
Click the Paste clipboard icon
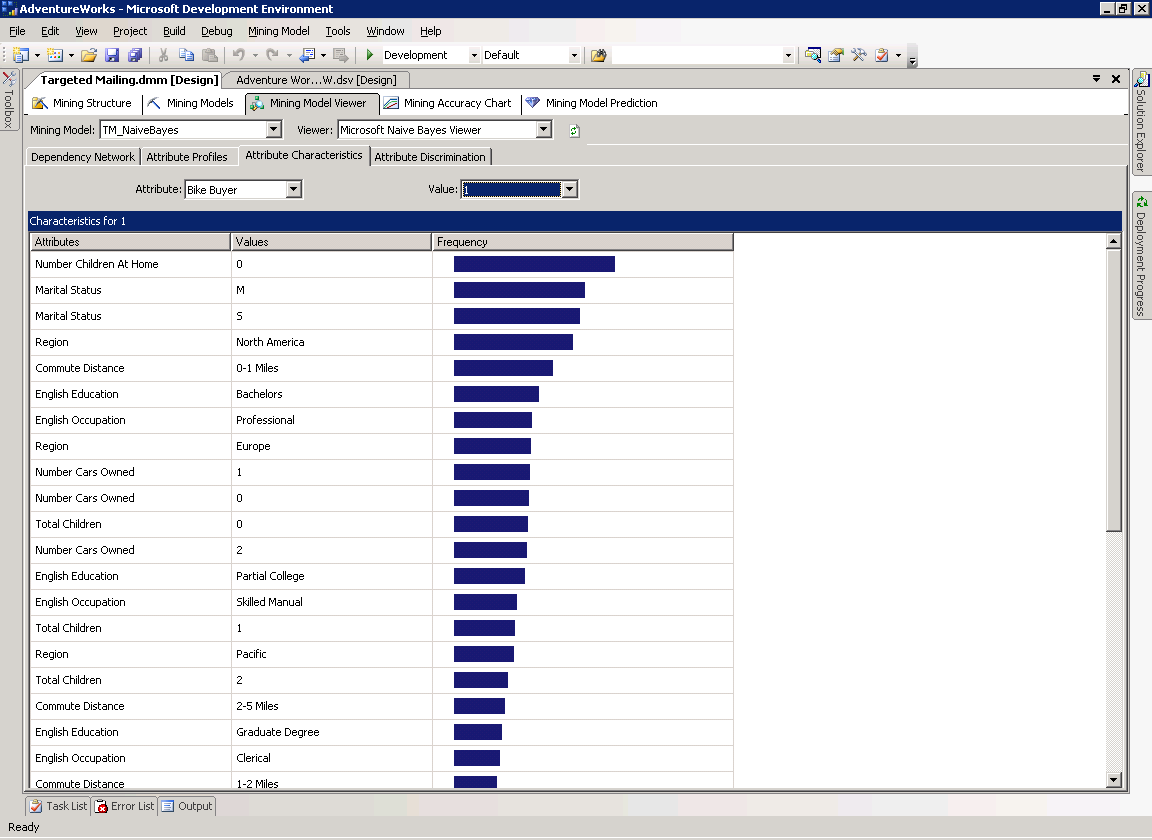point(210,55)
